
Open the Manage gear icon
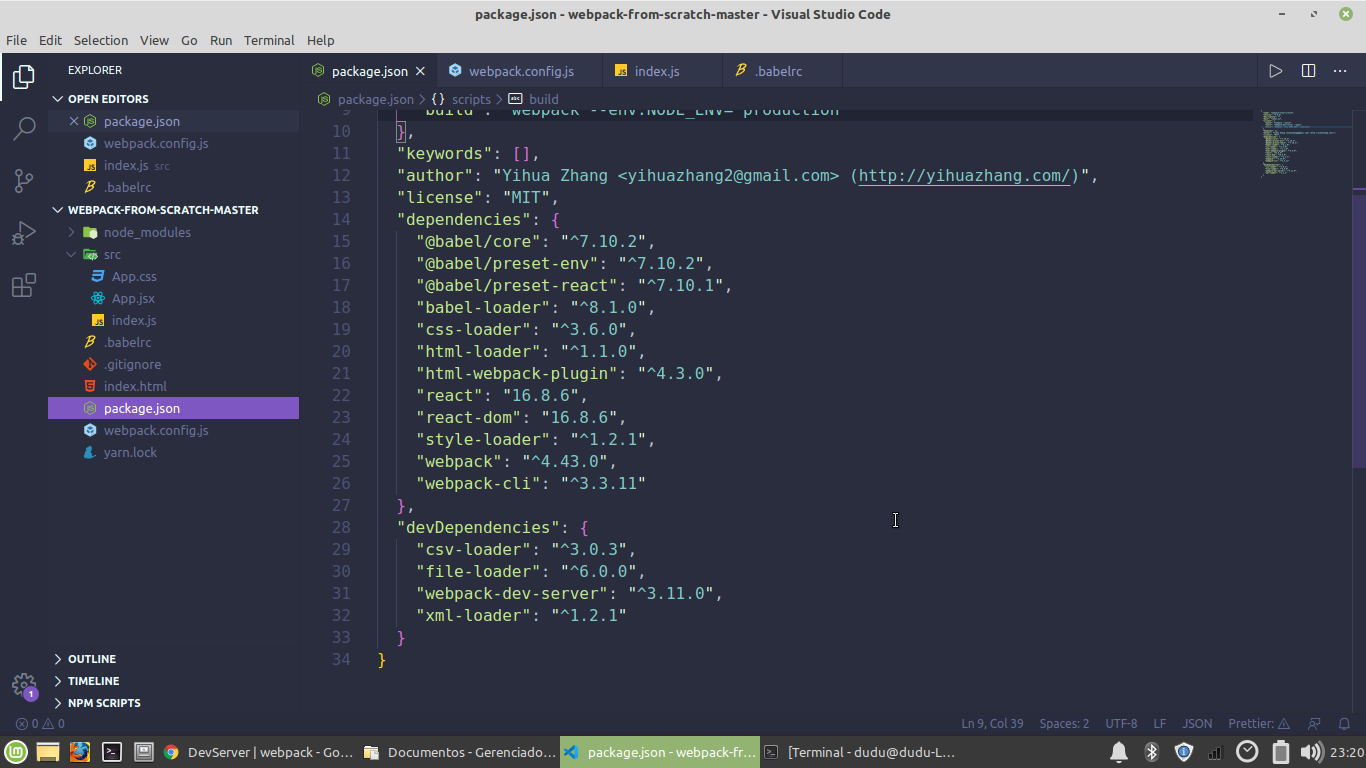23,685
